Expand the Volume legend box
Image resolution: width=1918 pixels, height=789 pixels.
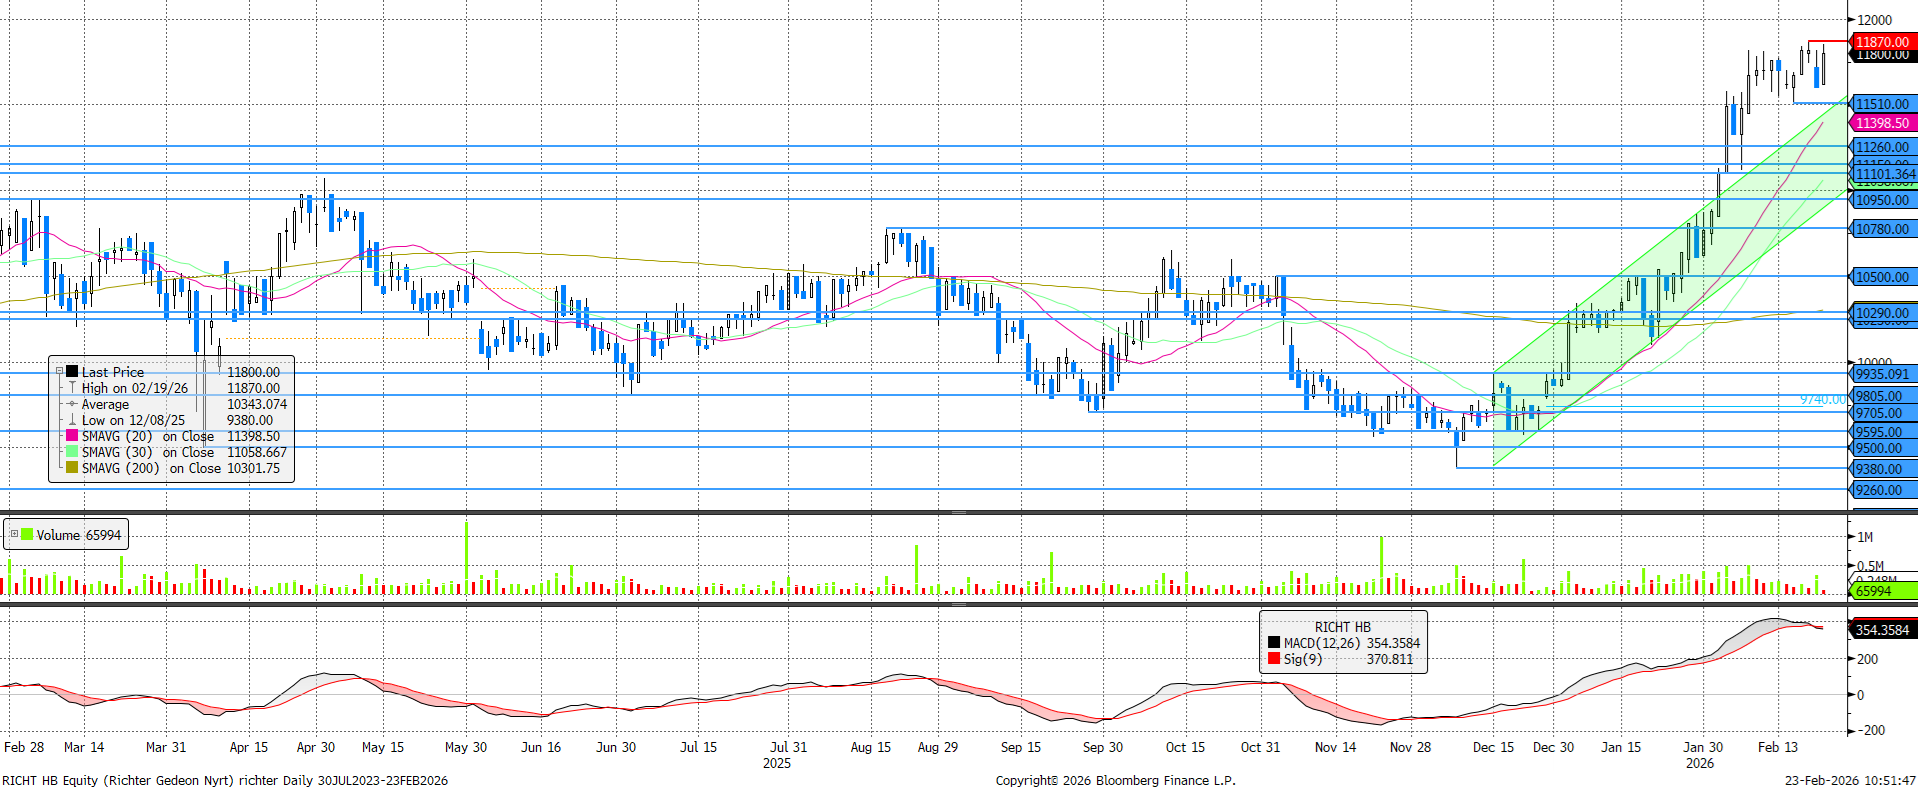tap(14, 534)
